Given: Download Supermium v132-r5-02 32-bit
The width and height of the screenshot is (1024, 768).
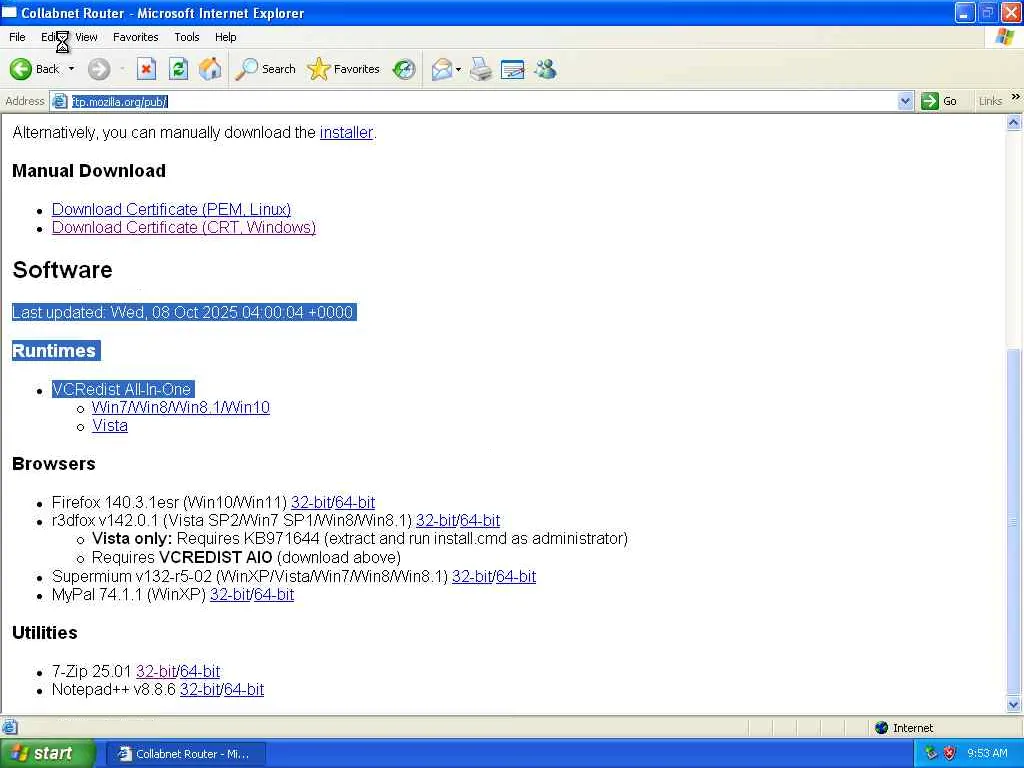Looking at the screenshot, I should coord(472,577).
